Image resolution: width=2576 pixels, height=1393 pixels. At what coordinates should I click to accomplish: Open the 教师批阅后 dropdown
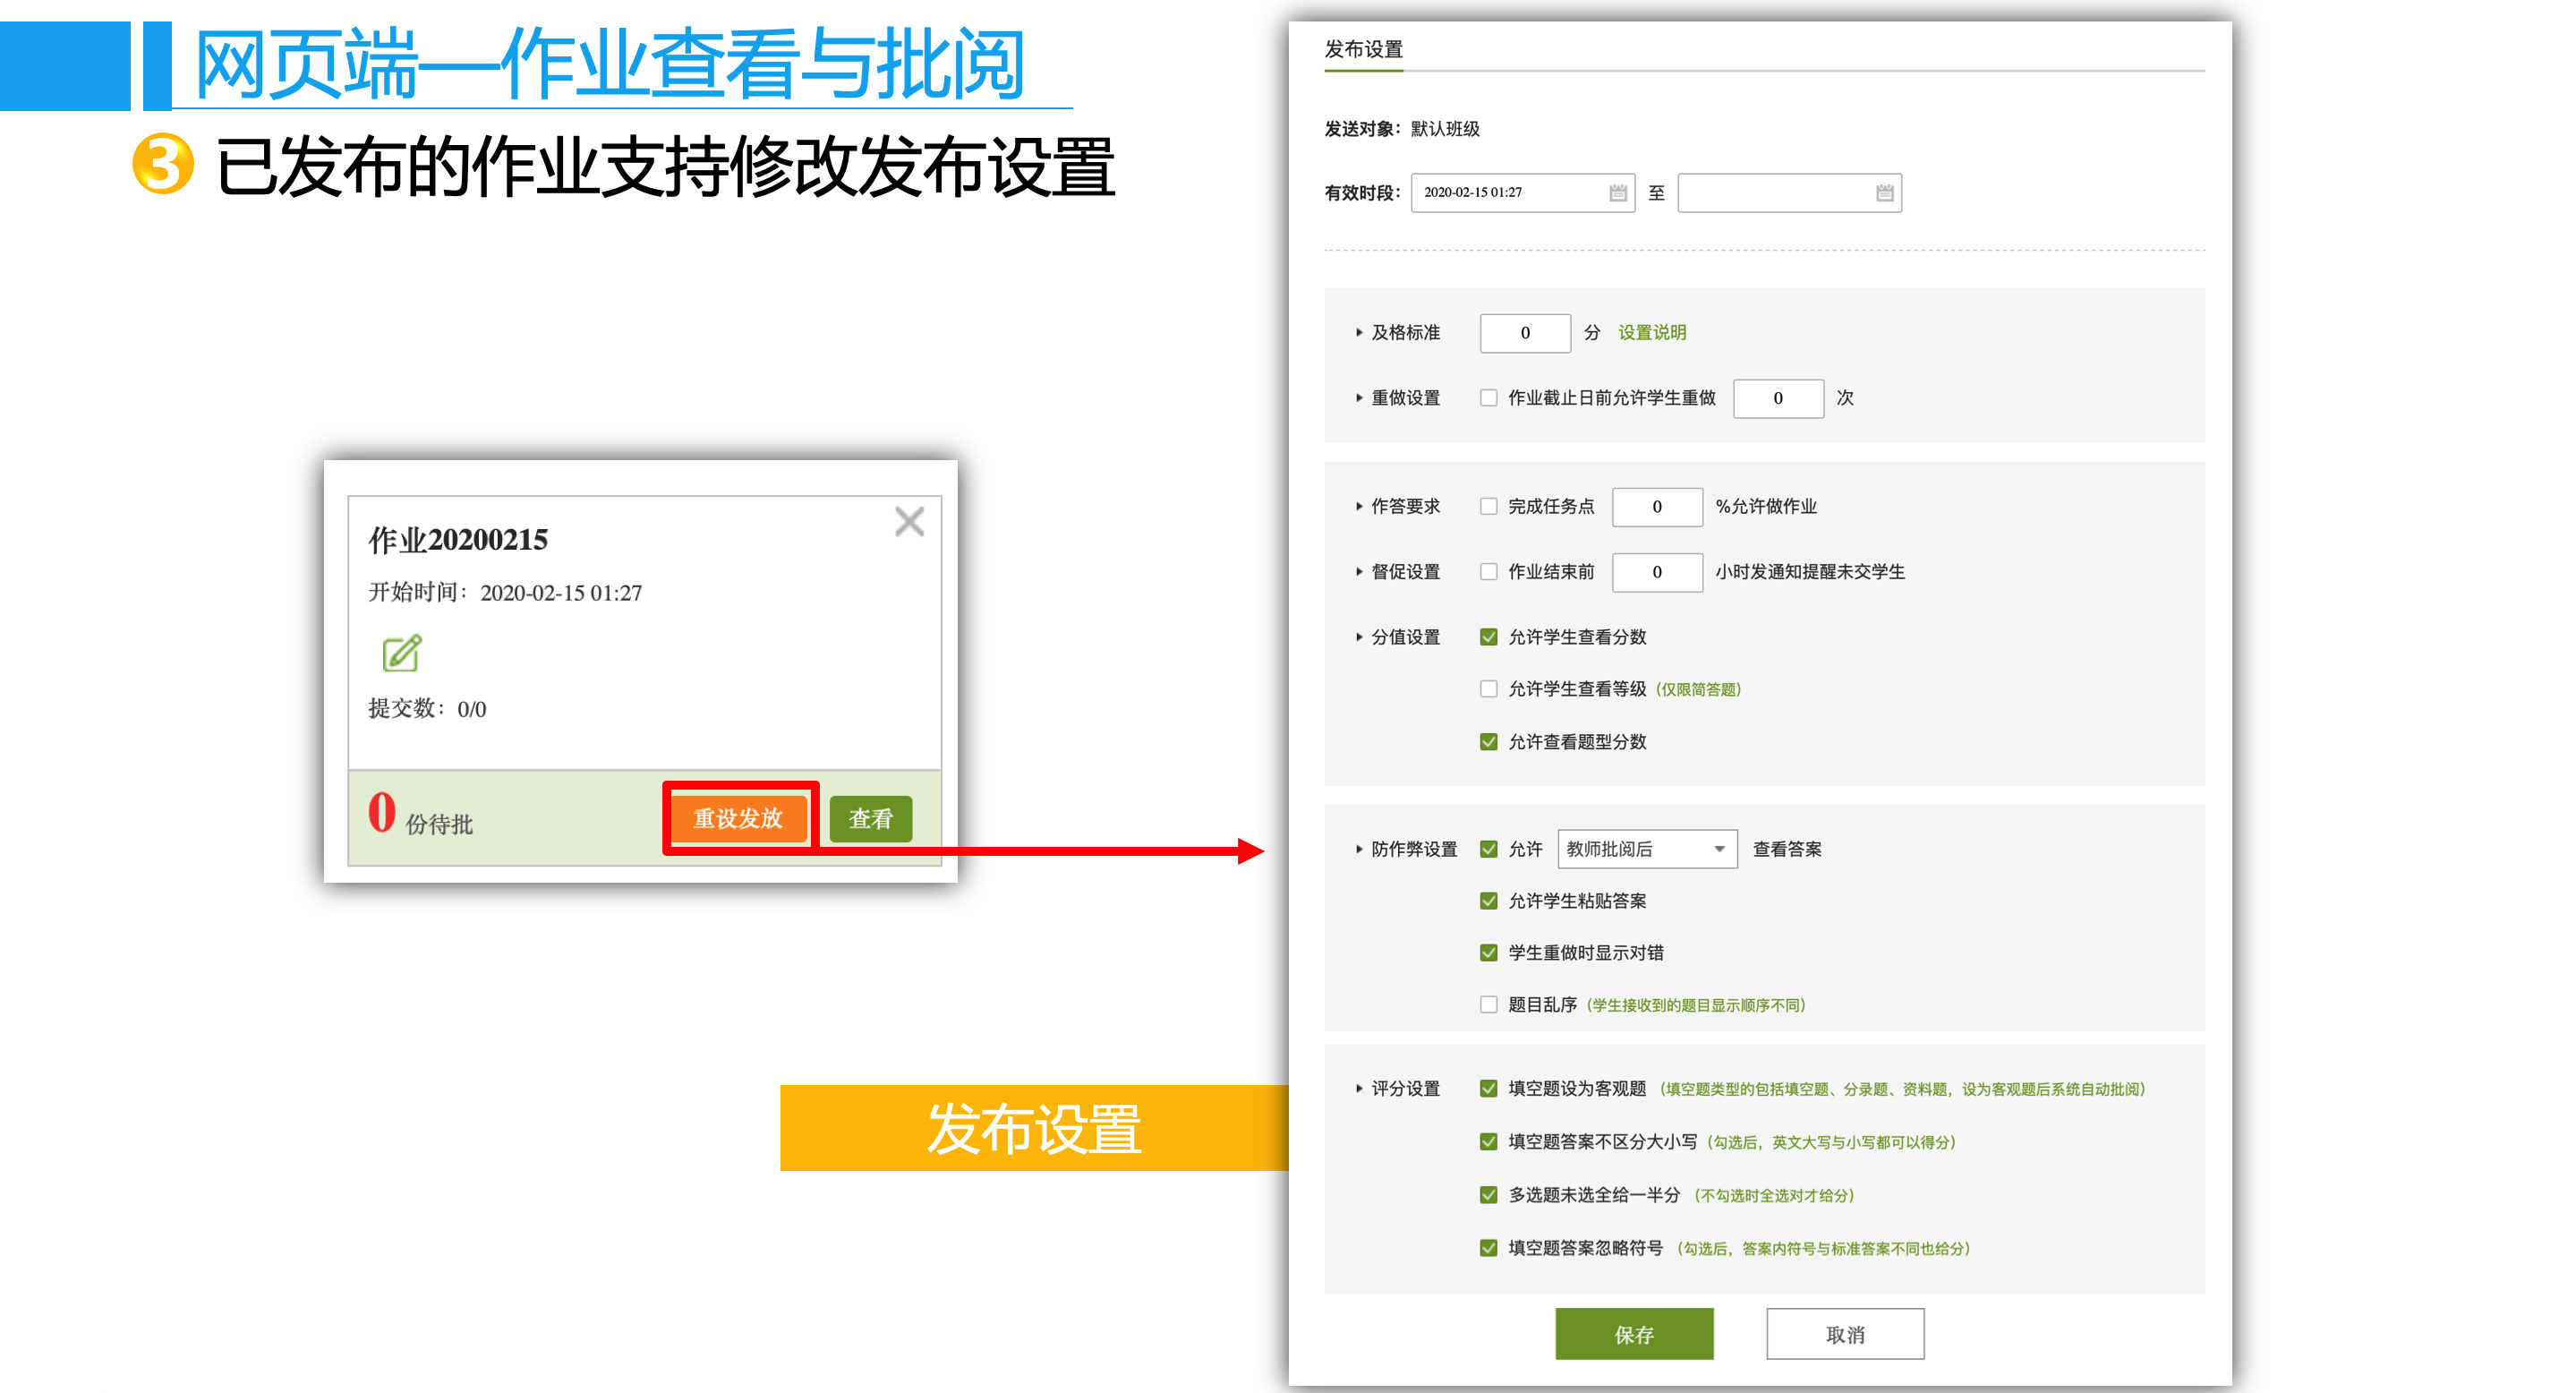point(1646,849)
